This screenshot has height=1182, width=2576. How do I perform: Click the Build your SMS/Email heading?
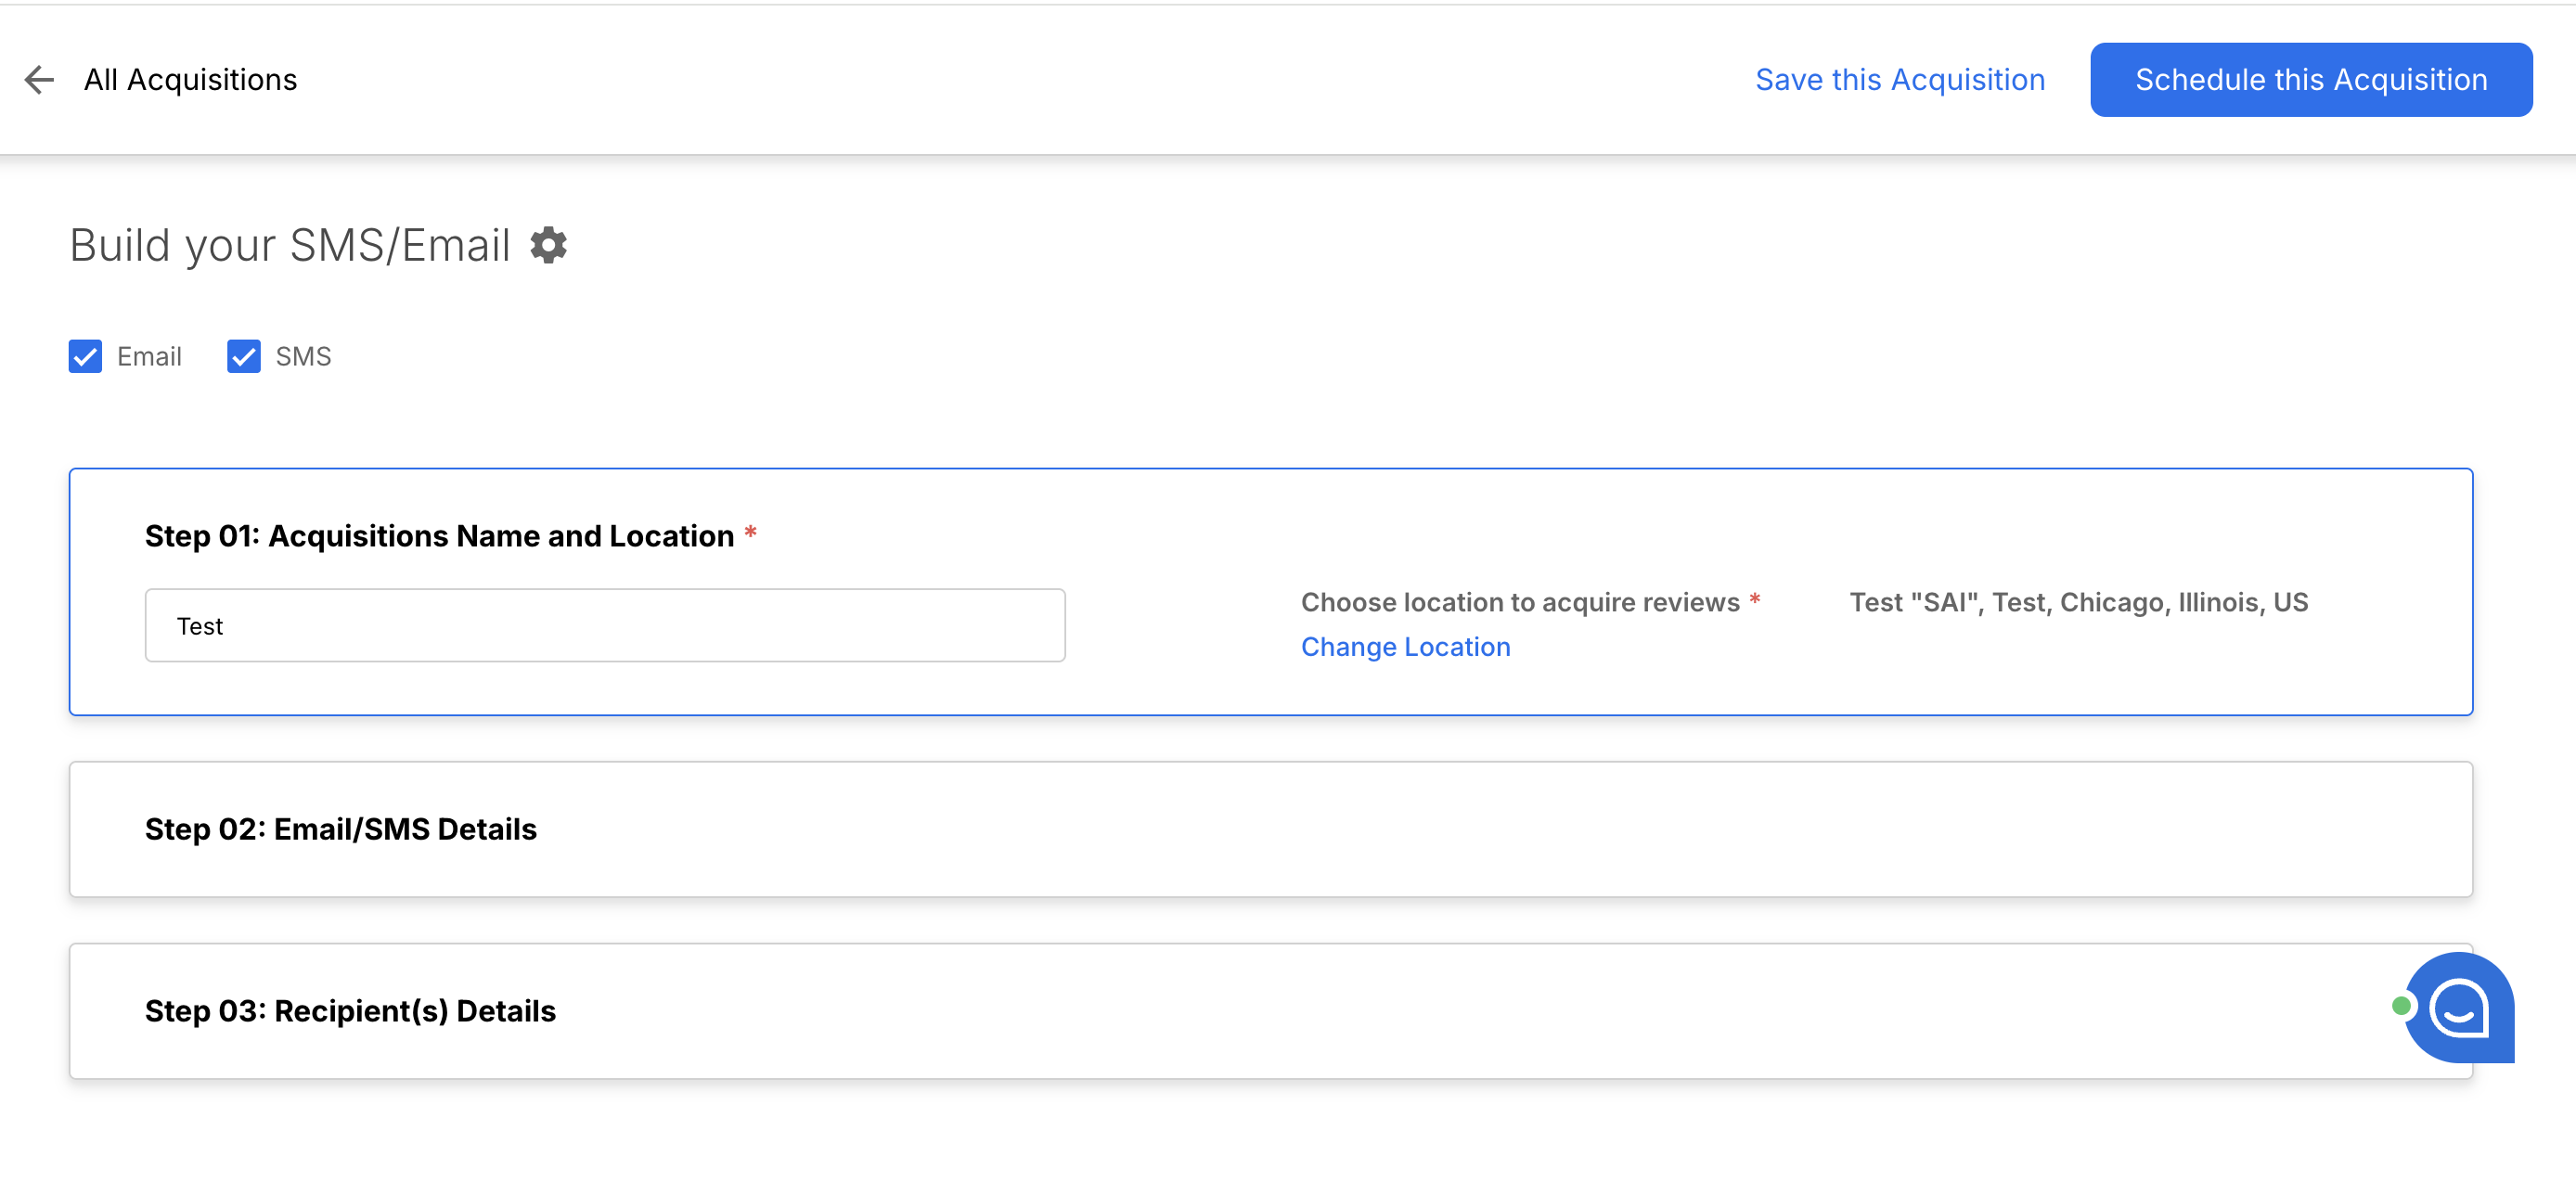(290, 245)
